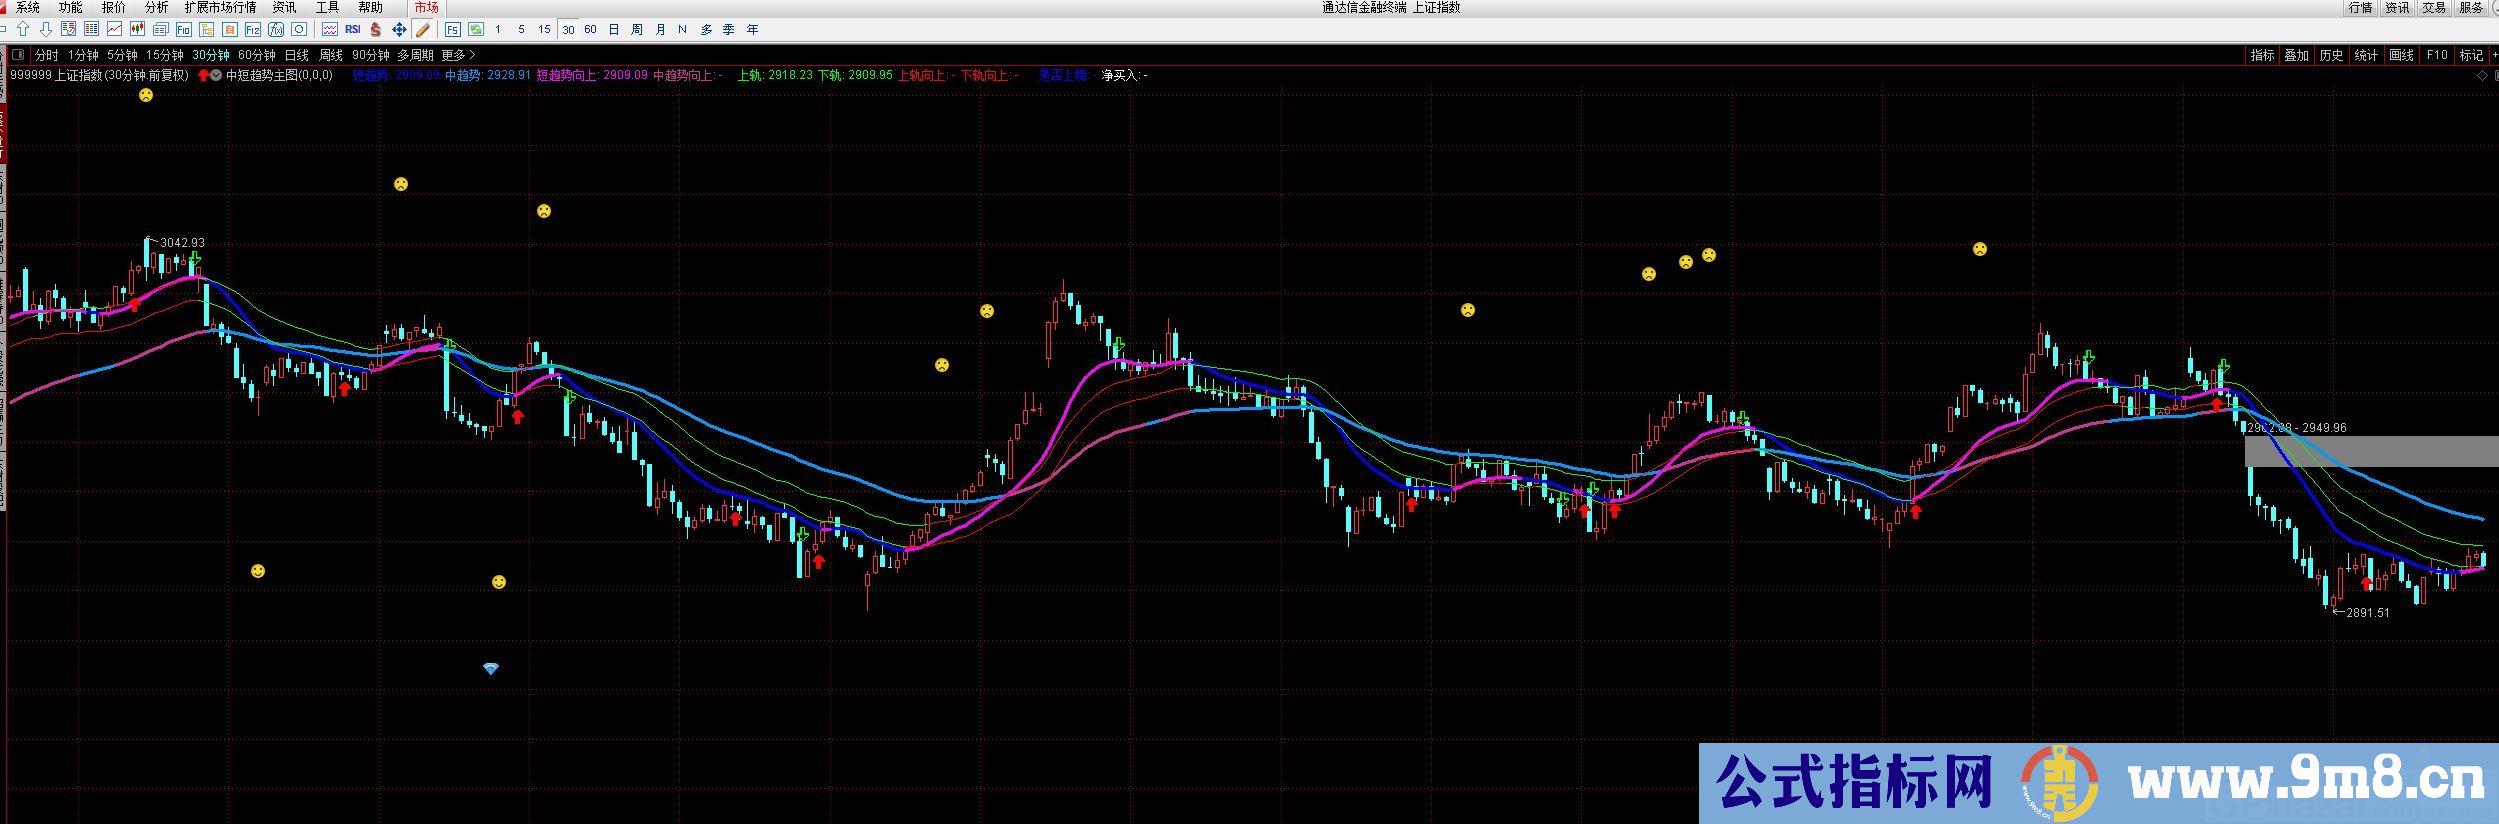Screen dimensions: 2499x824
Task: Open the 扩展市场行情 menu
Action: [x=220, y=7]
